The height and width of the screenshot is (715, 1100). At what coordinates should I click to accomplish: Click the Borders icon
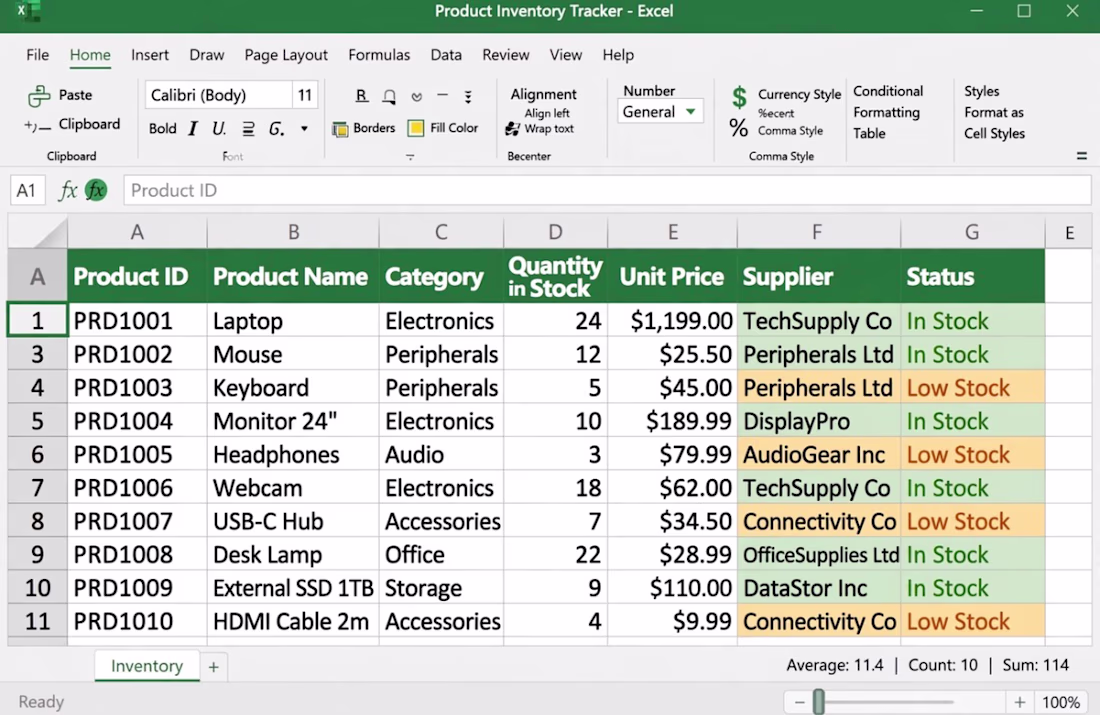pyautogui.click(x=340, y=129)
